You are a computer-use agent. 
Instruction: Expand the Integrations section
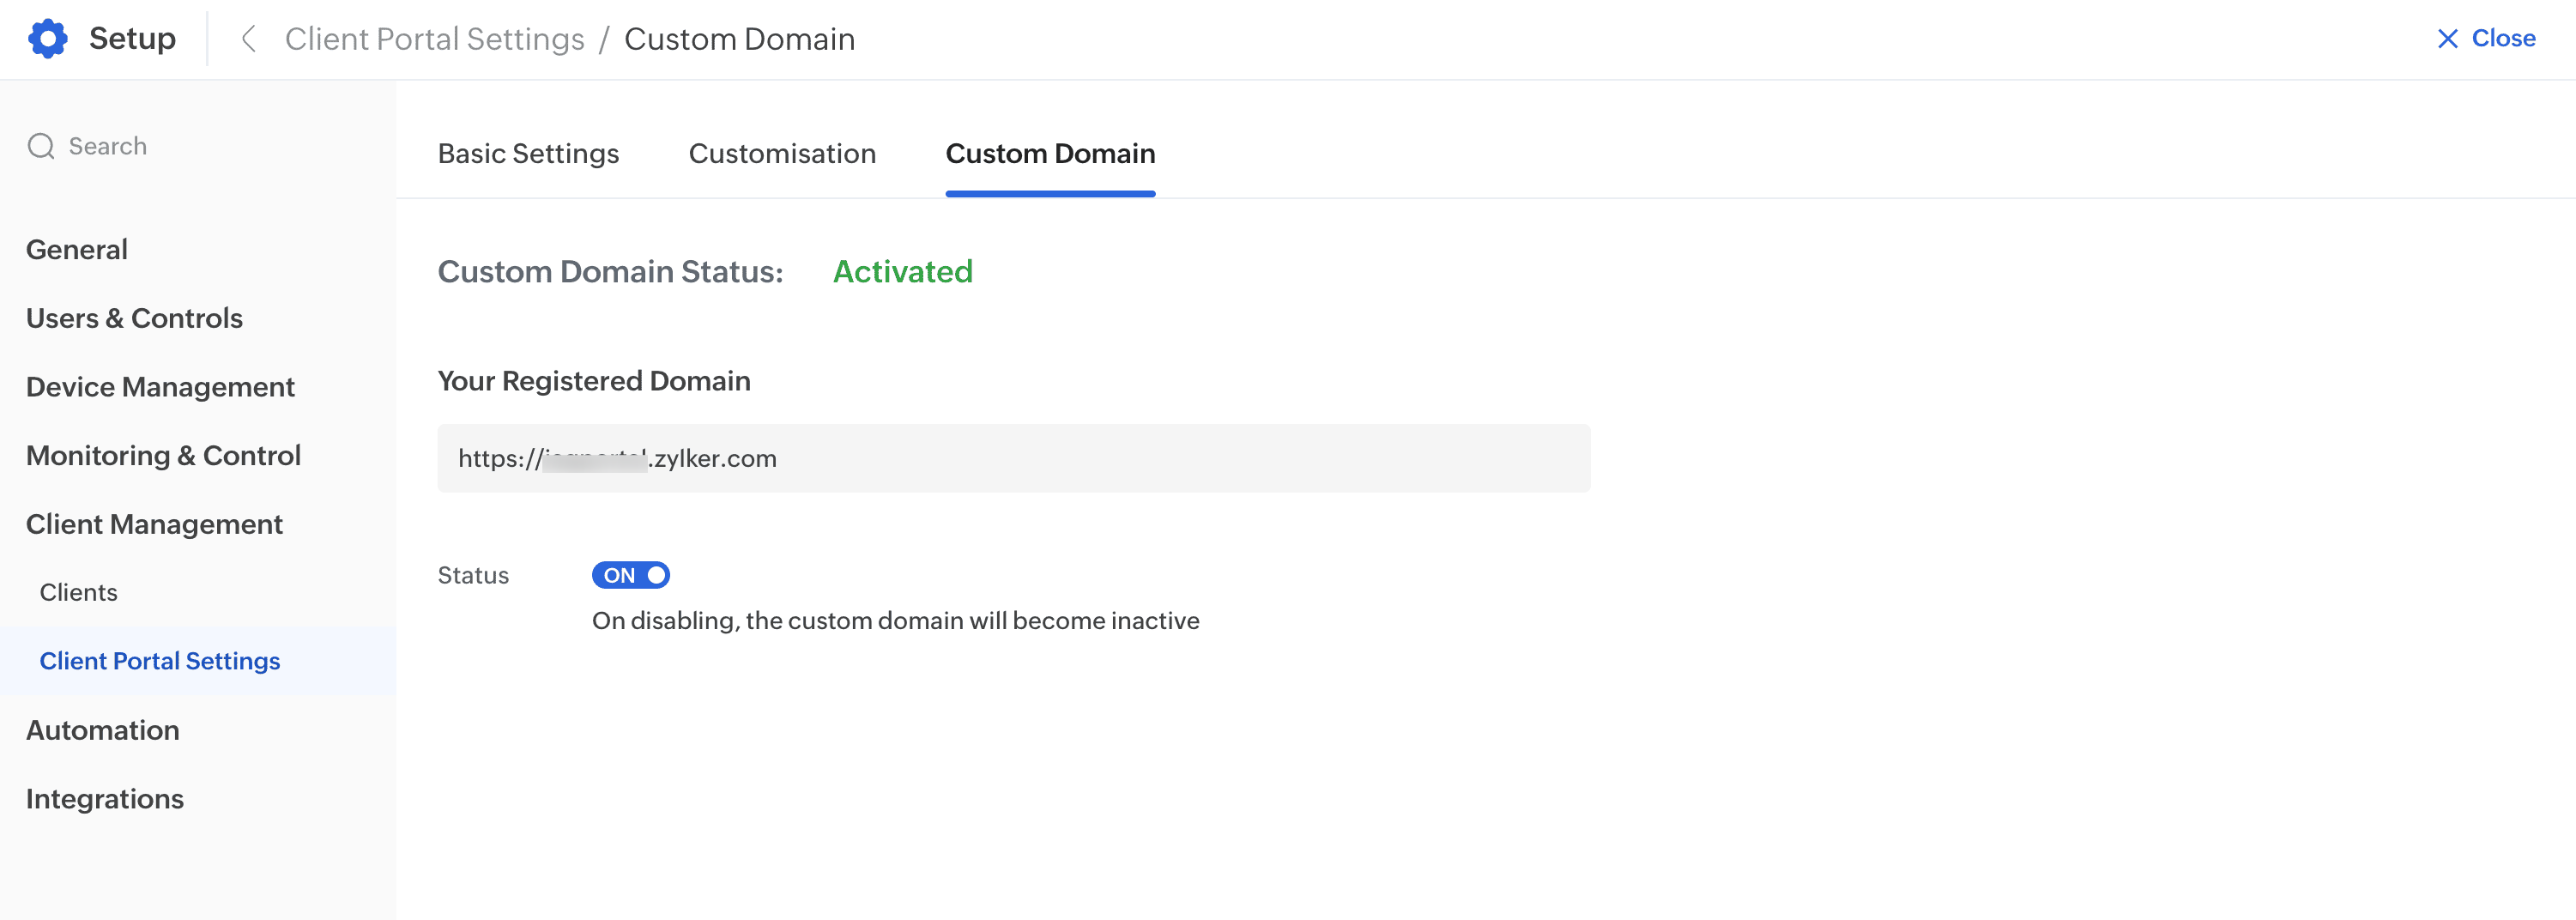[x=105, y=799]
